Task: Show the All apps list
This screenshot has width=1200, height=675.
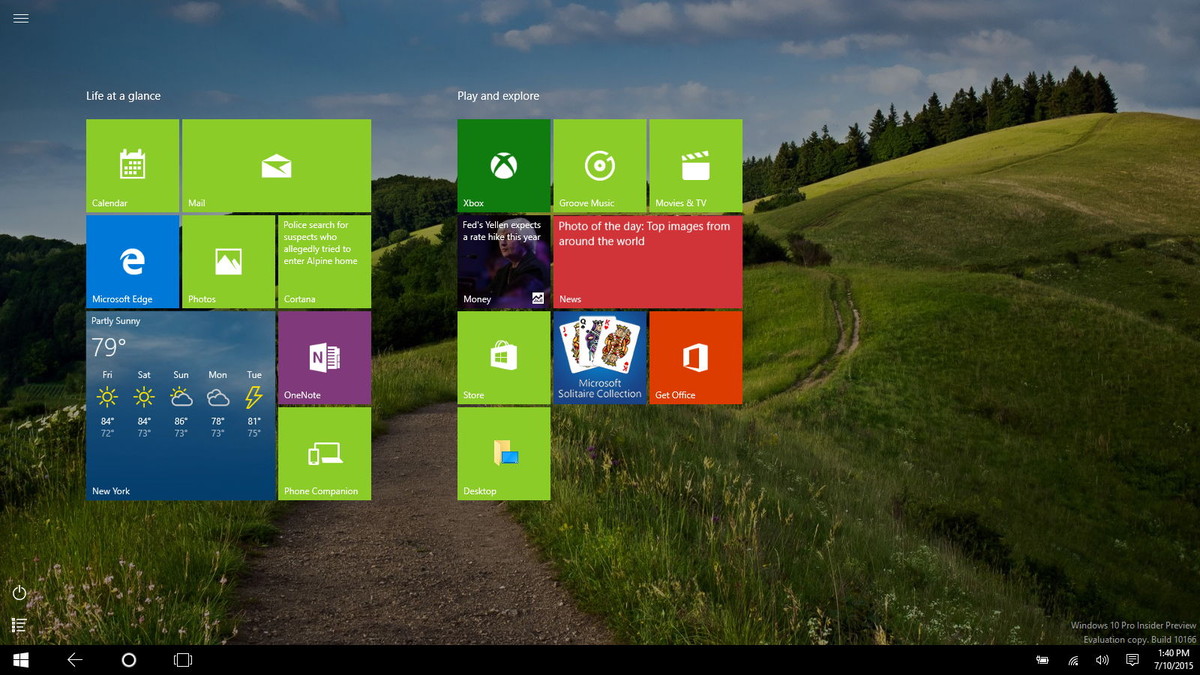Action: coord(19,625)
